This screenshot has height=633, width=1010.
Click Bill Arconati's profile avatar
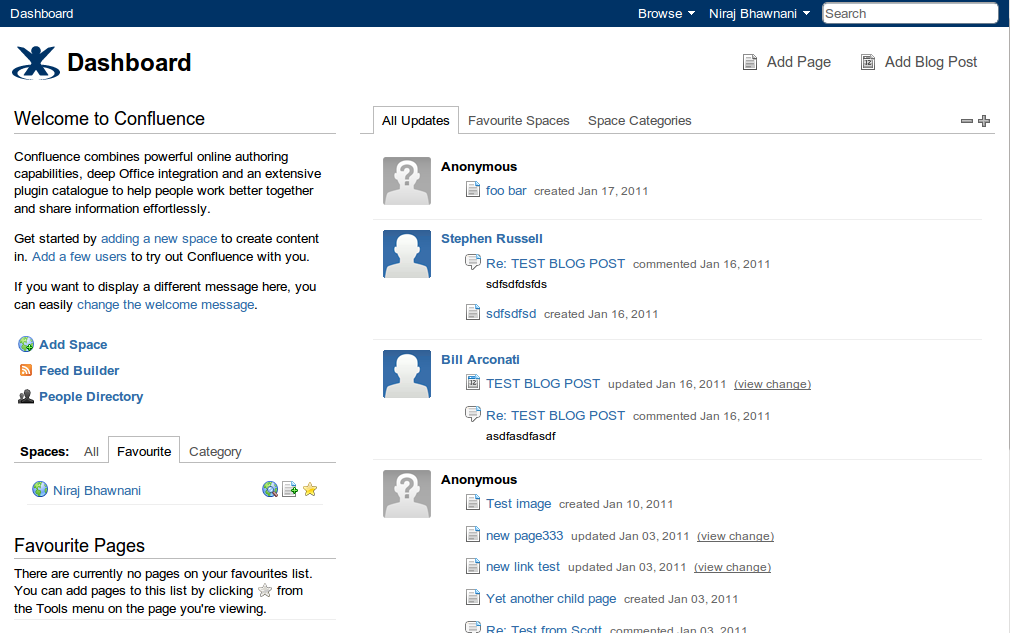[407, 373]
